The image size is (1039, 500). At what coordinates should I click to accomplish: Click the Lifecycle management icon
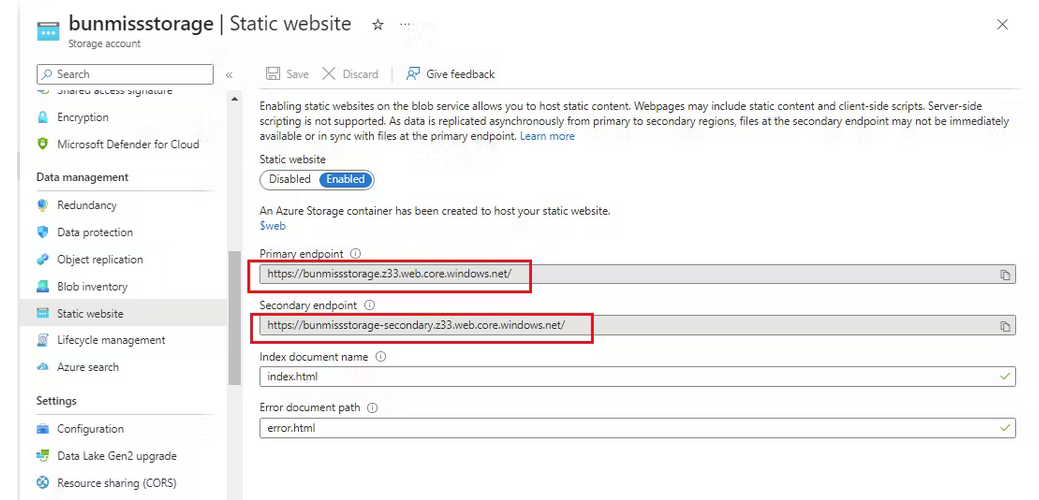point(43,340)
